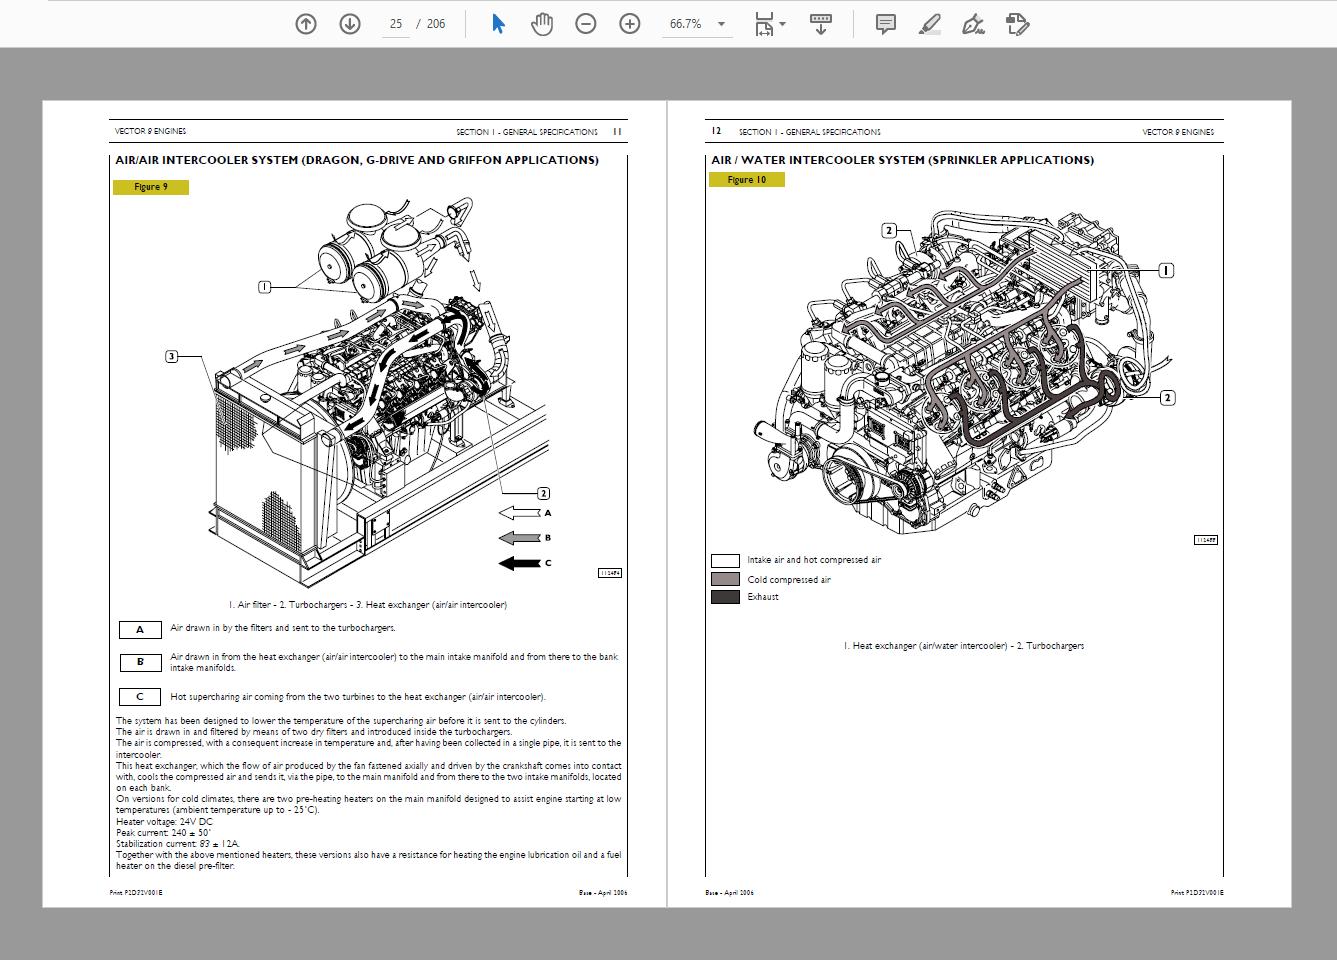The image size is (1337, 960).
Task: Click the dark Exhaust swatch in the legend
Action: pyautogui.click(x=725, y=597)
